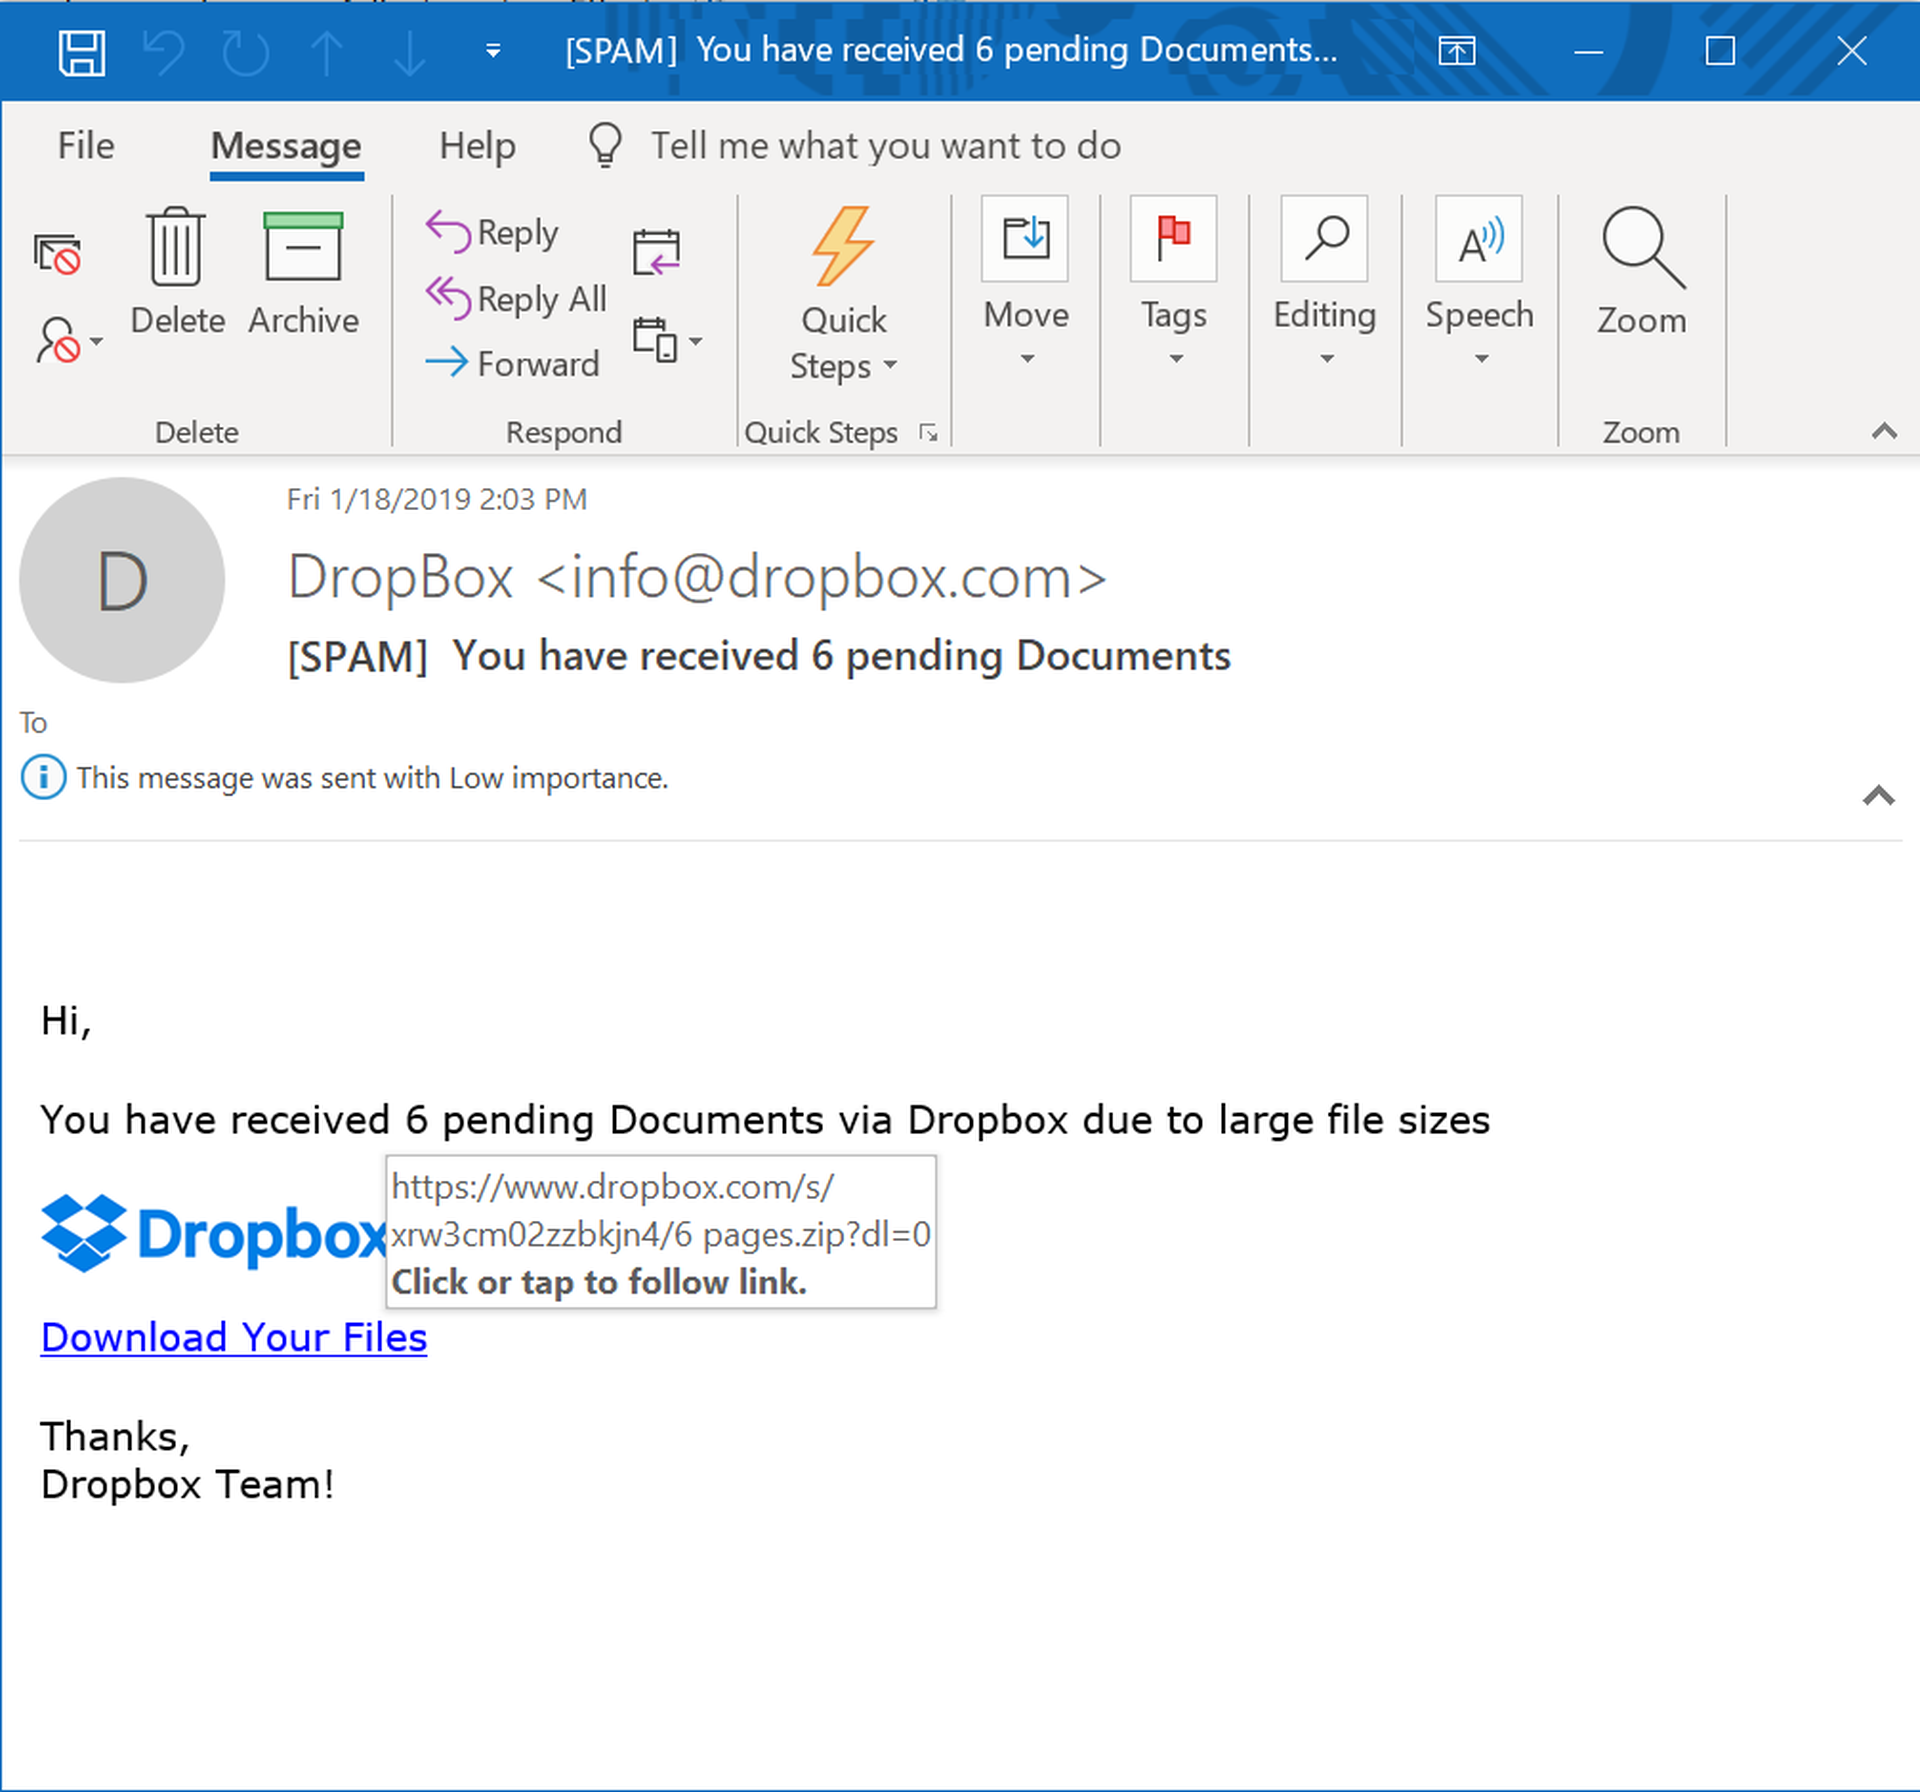This screenshot has height=1792, width=1920.
Task: Open Customize Quick Access Toolbar dropdown
Action: 493,51
